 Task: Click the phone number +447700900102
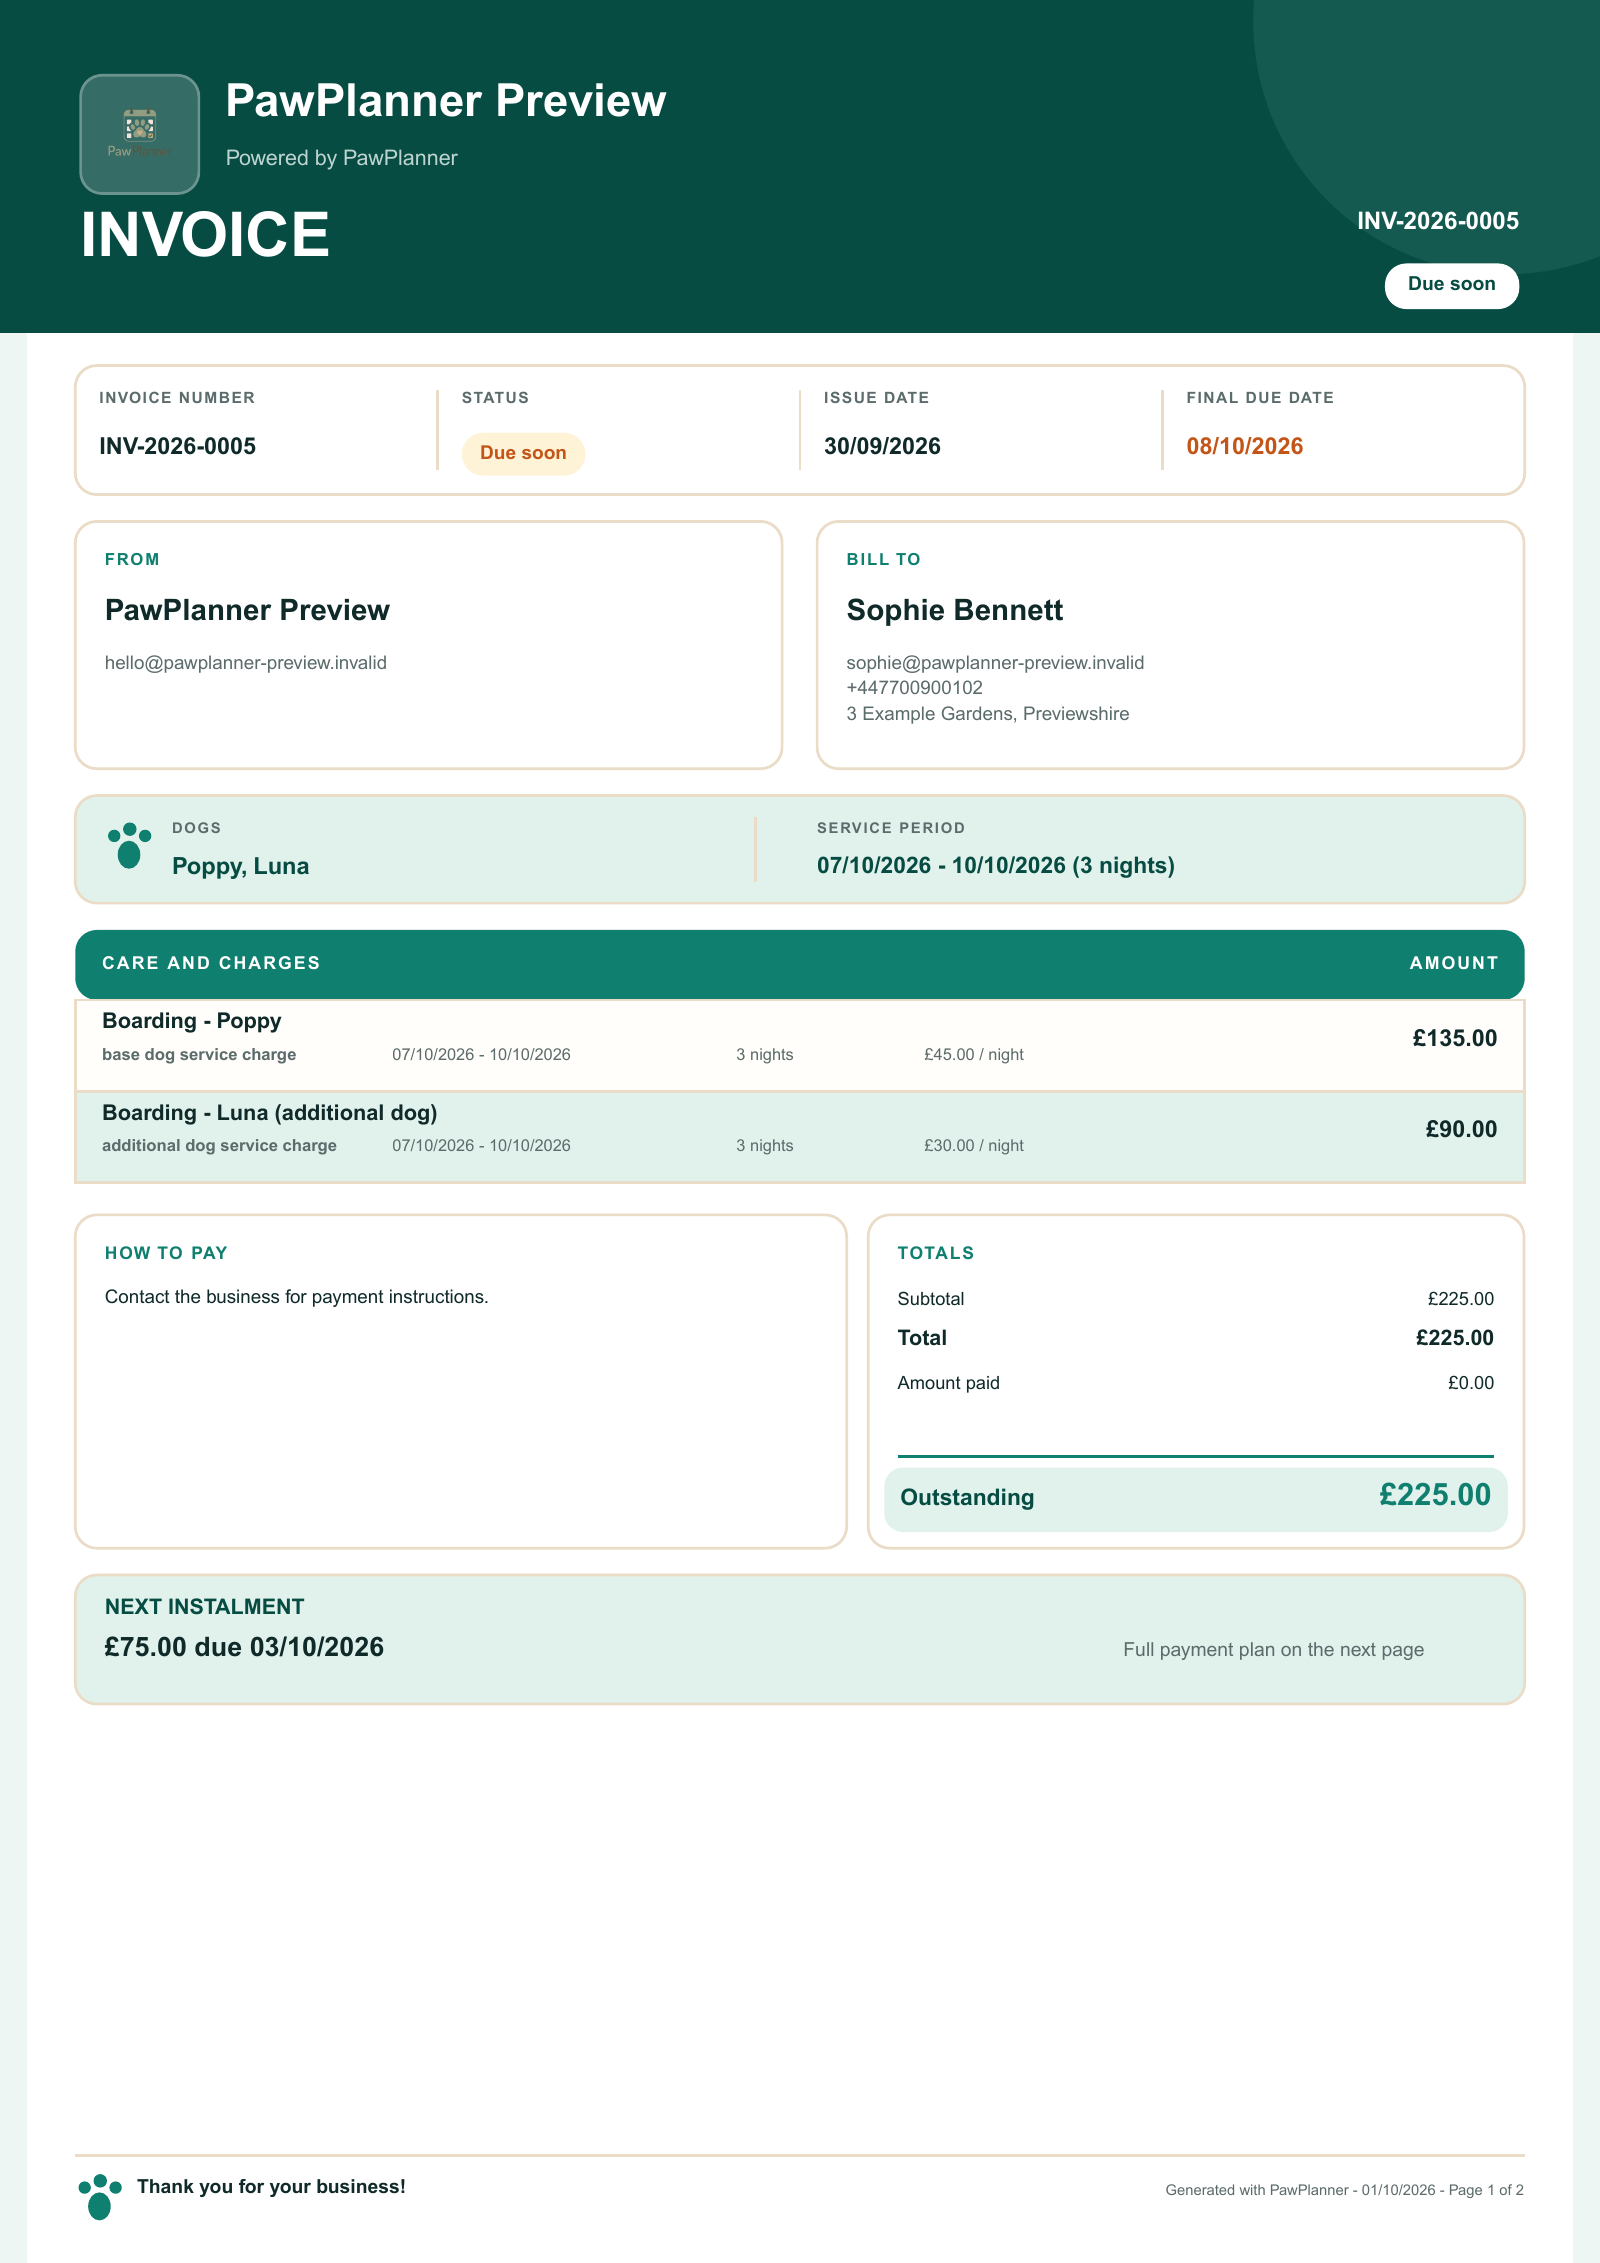click(914, 688)
